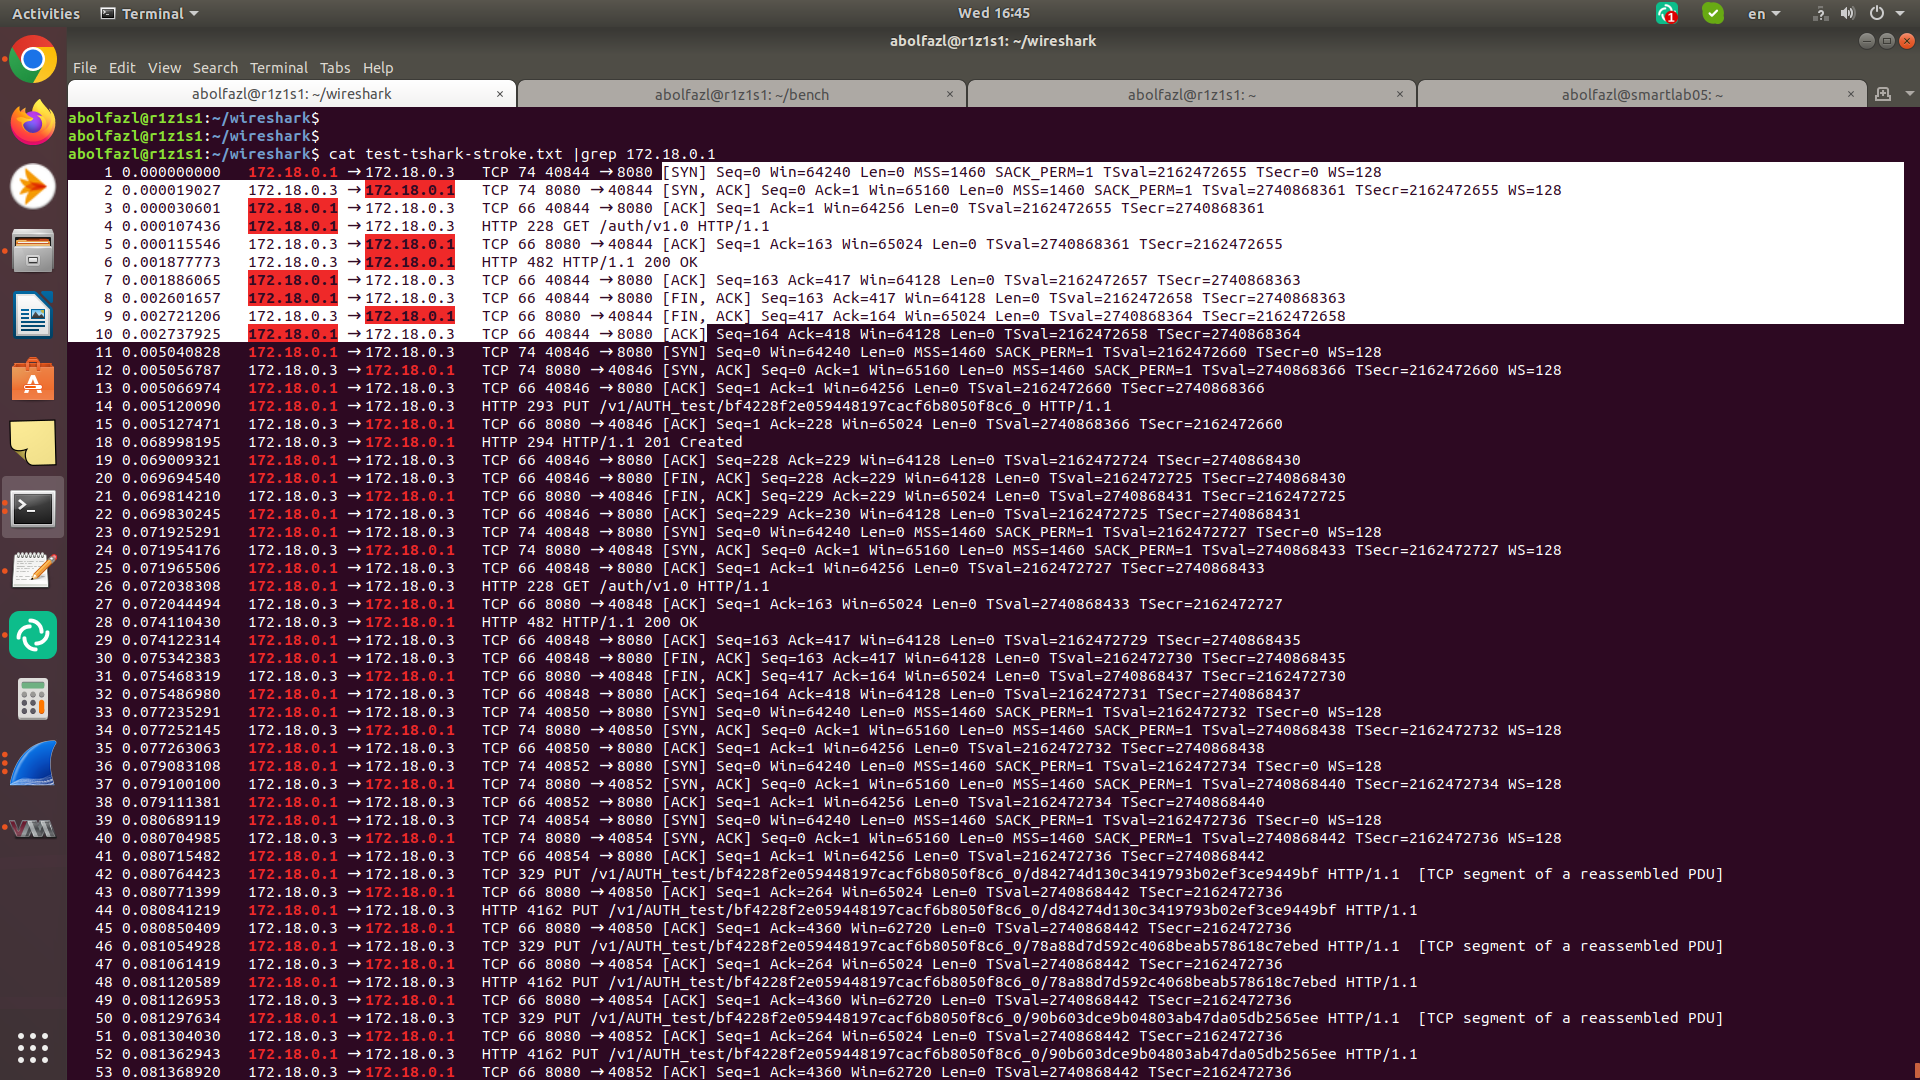Image resolution: width=1920 pixels, height=1080 pixels.
Task: Launch Google Chrome from the dock
Action: click(33, 61)
